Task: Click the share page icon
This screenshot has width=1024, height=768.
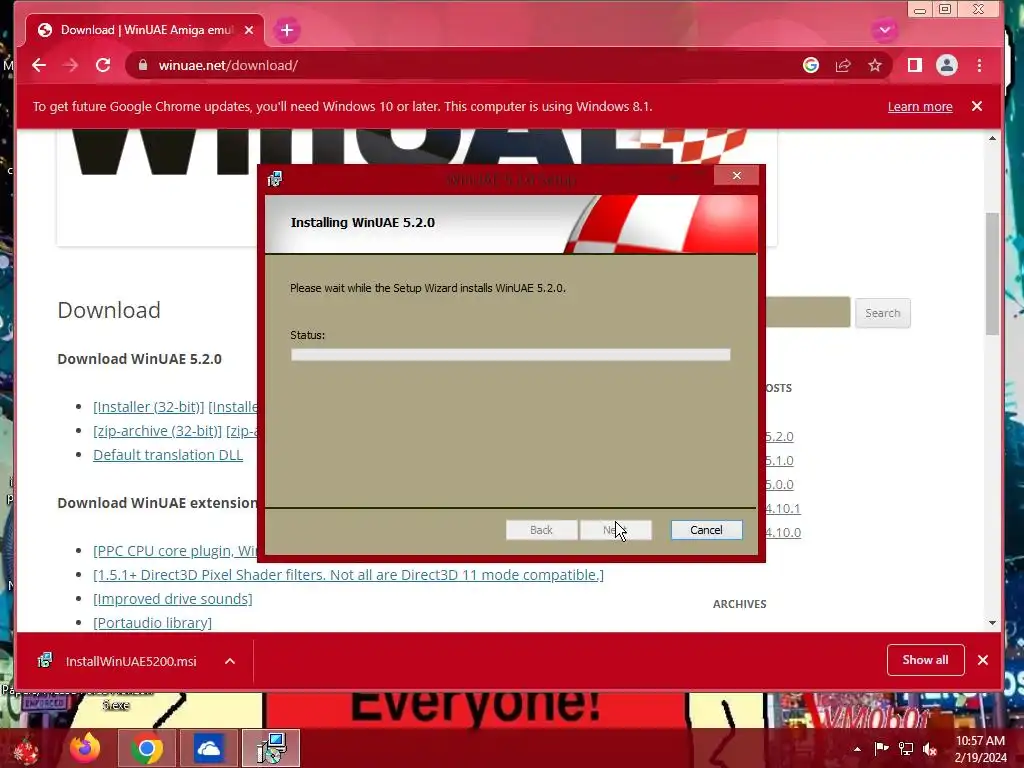Action: (843, 65)
